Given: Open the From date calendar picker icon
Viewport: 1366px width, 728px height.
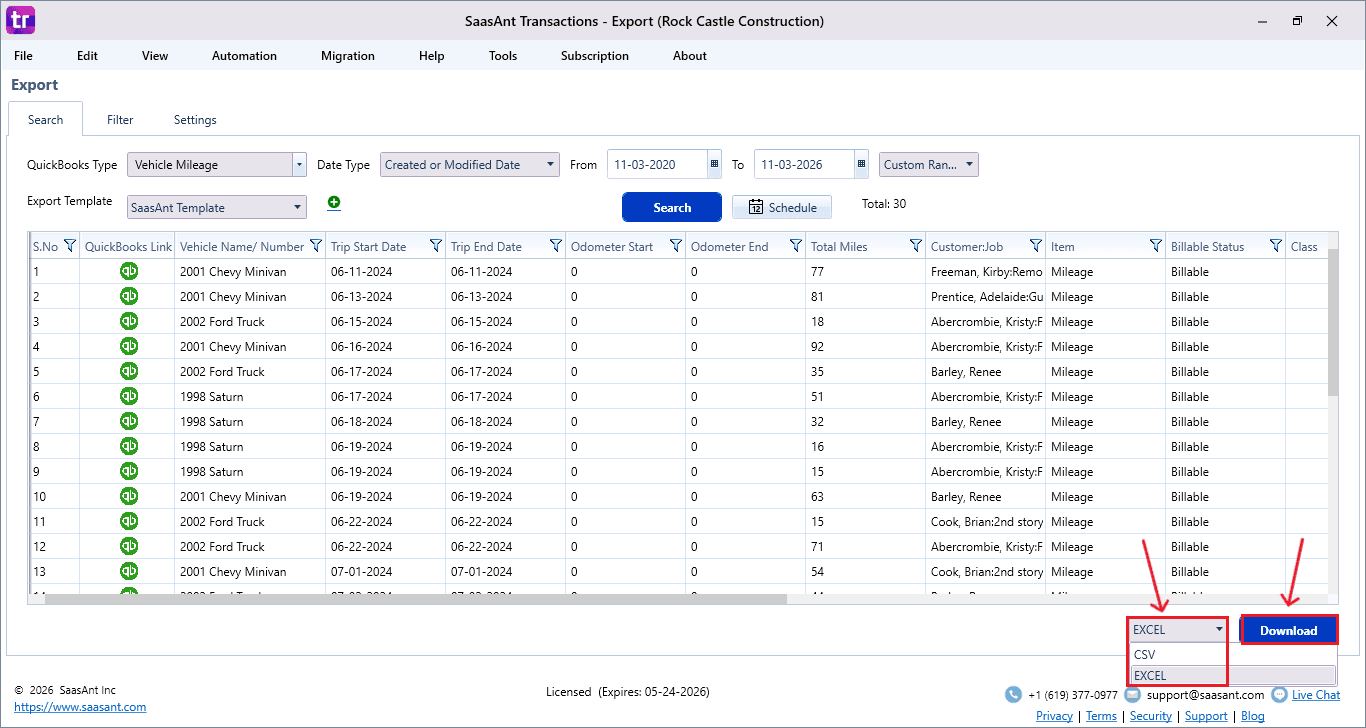Looking at the screenshot, I should click(714, 165).
